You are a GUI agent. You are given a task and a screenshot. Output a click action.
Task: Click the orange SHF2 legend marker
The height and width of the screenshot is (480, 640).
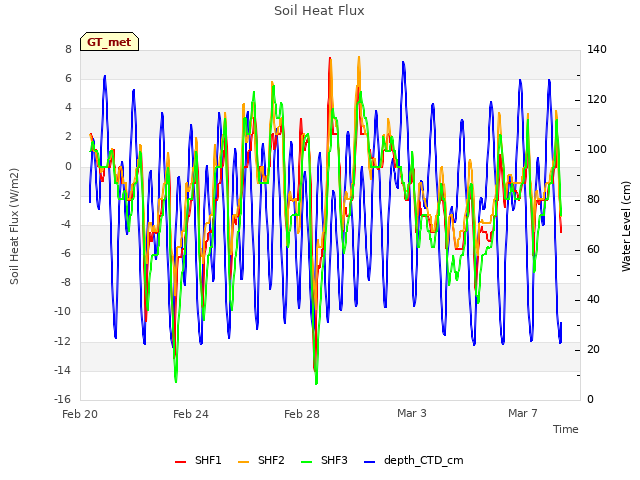pos(243,462)
